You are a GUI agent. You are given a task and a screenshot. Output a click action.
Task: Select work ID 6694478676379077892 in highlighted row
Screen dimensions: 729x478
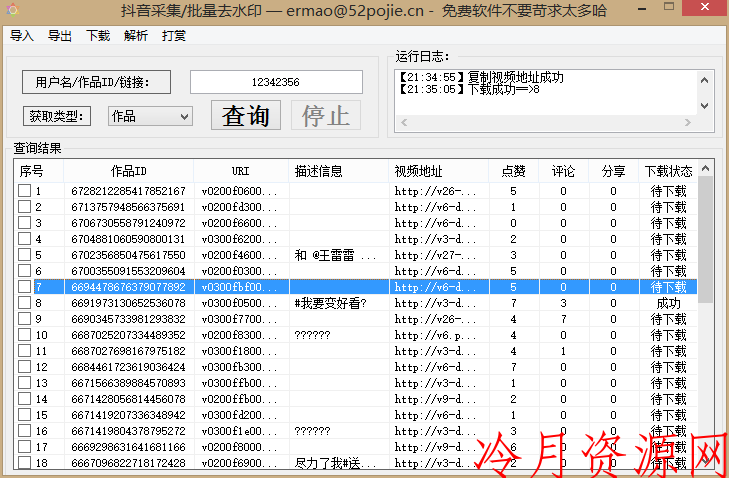pos(128,287)
